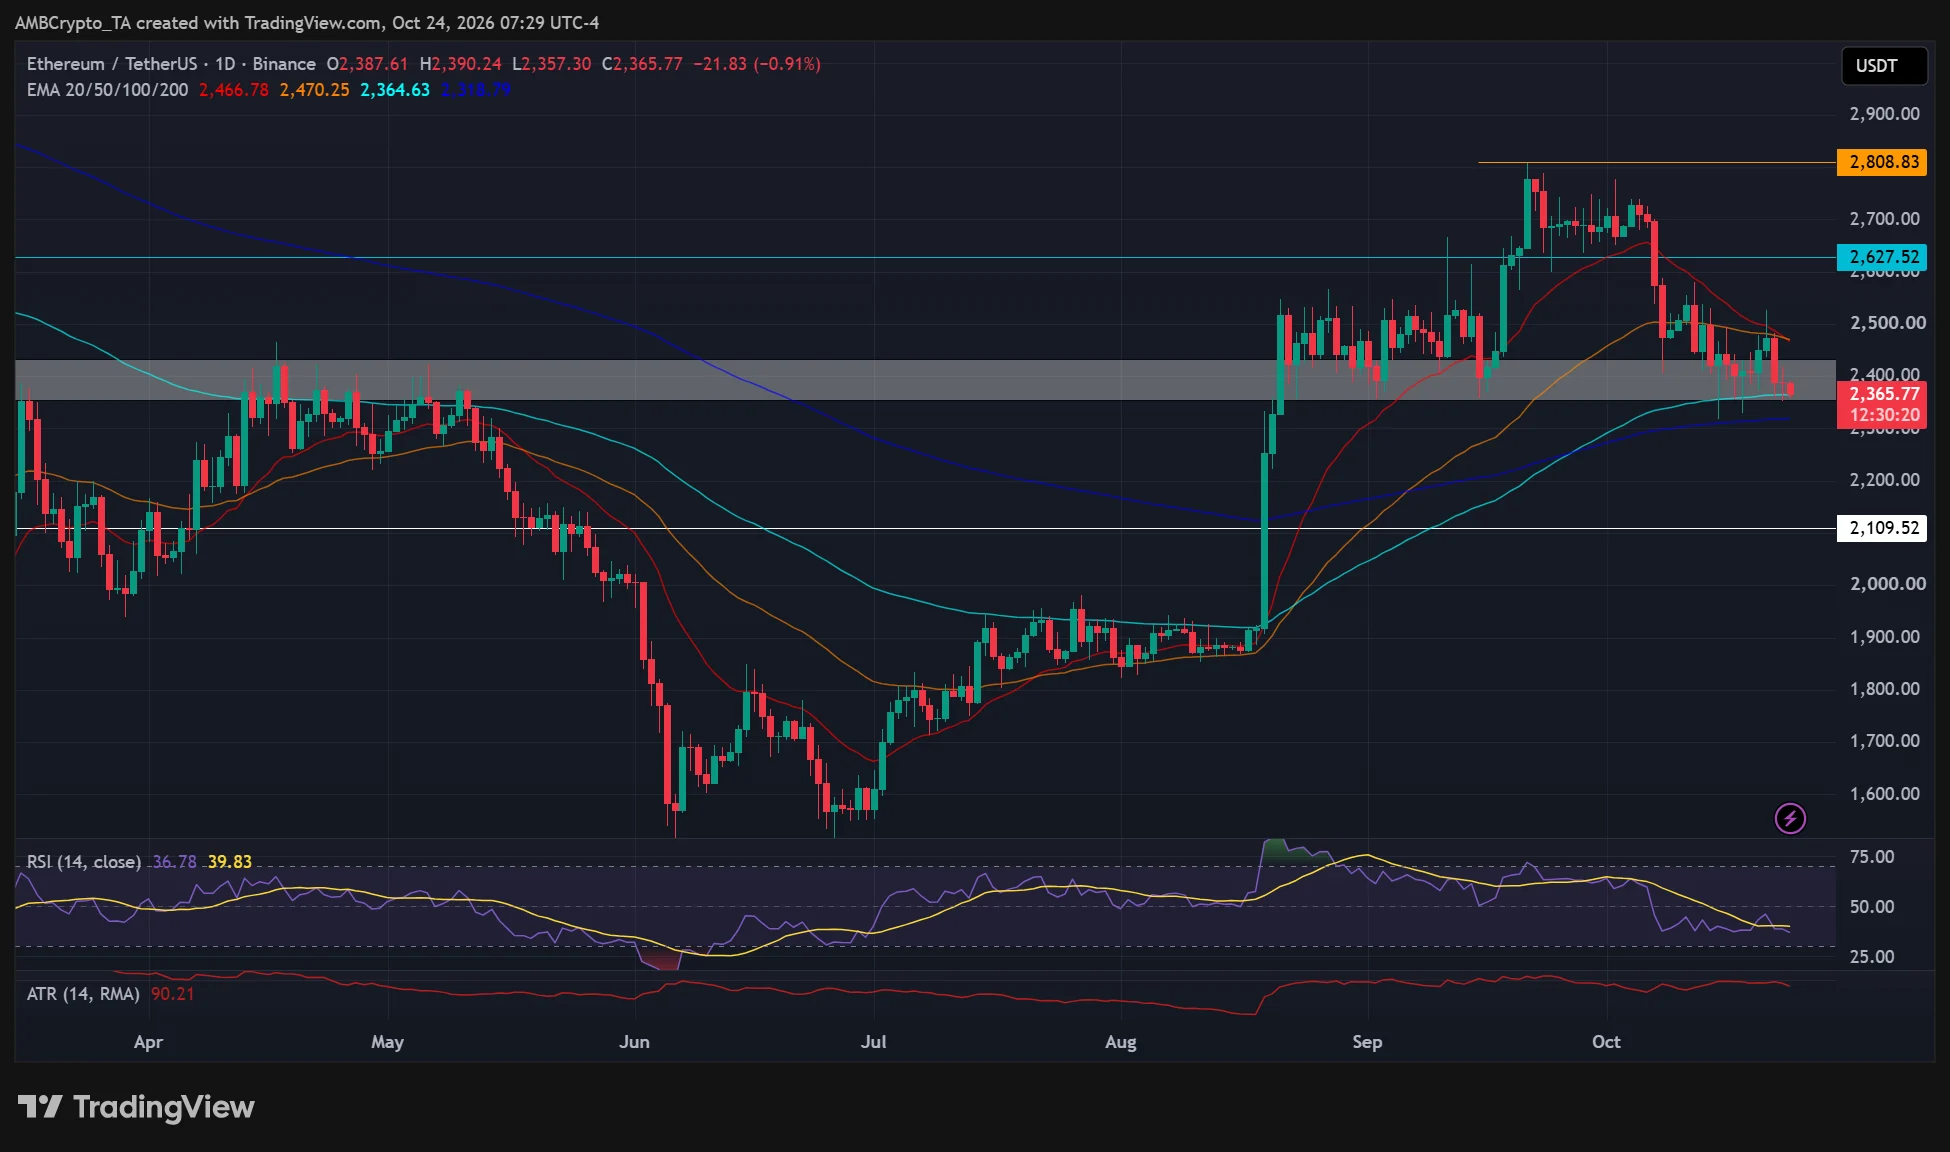
Task: Click the -21.83 (-0.91%) change value
Action: [757, 64]
